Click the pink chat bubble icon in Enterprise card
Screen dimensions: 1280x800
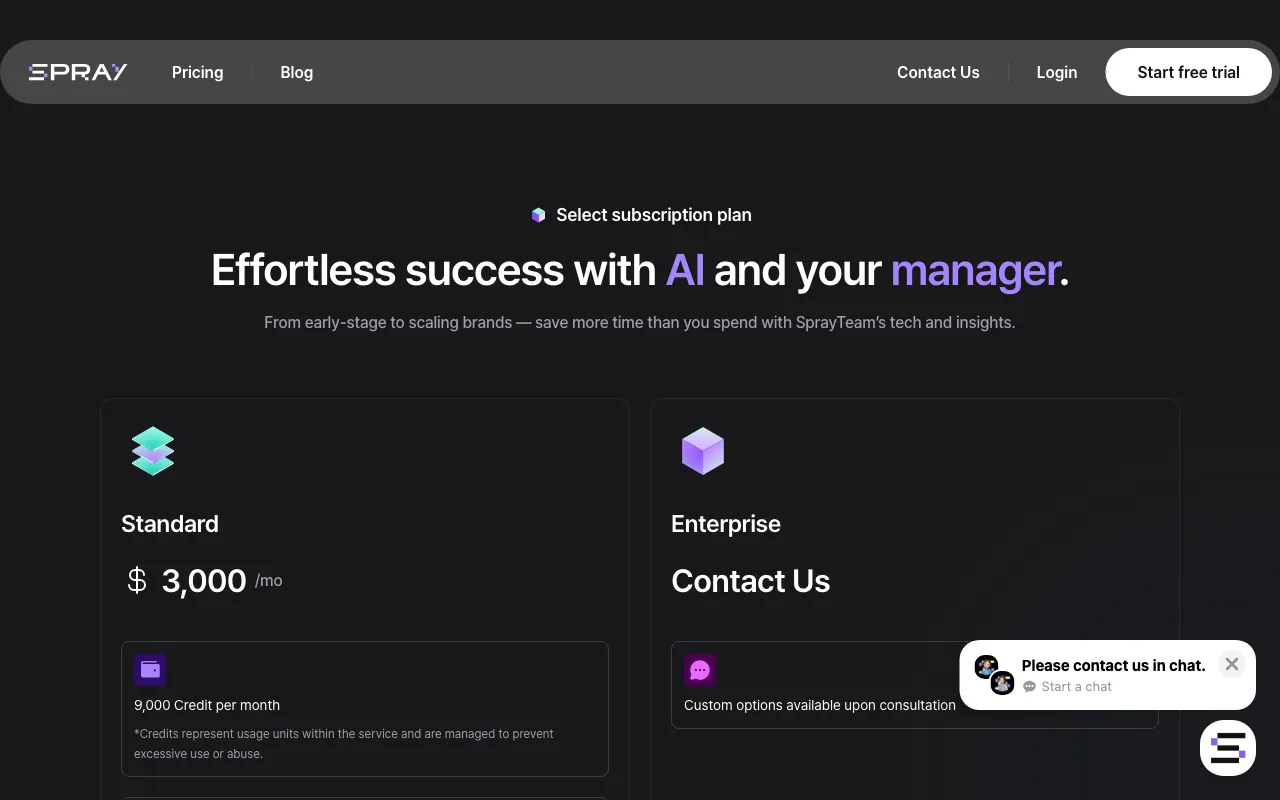(700, 670)
